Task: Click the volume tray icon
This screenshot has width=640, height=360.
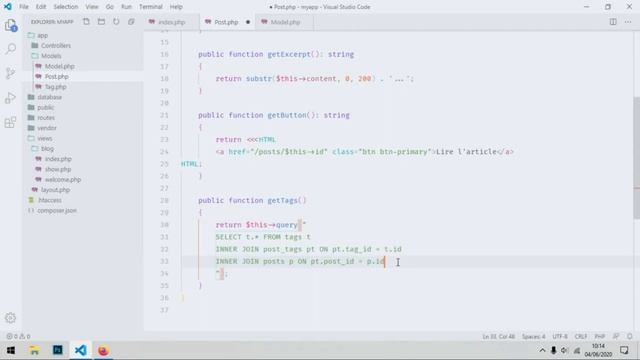Action: click(x=564, y=350)
